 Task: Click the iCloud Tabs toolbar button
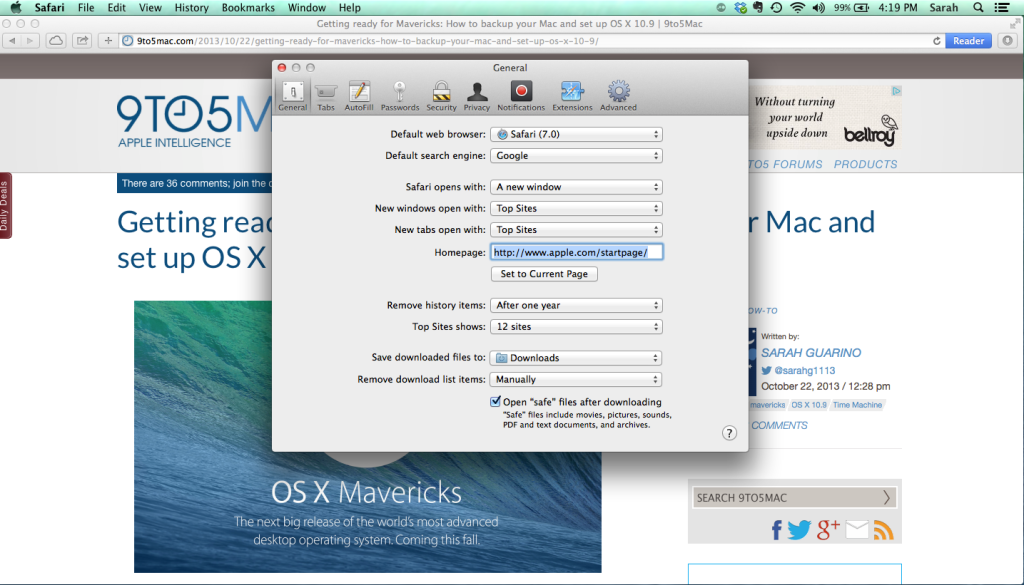[x=56, y=40]
